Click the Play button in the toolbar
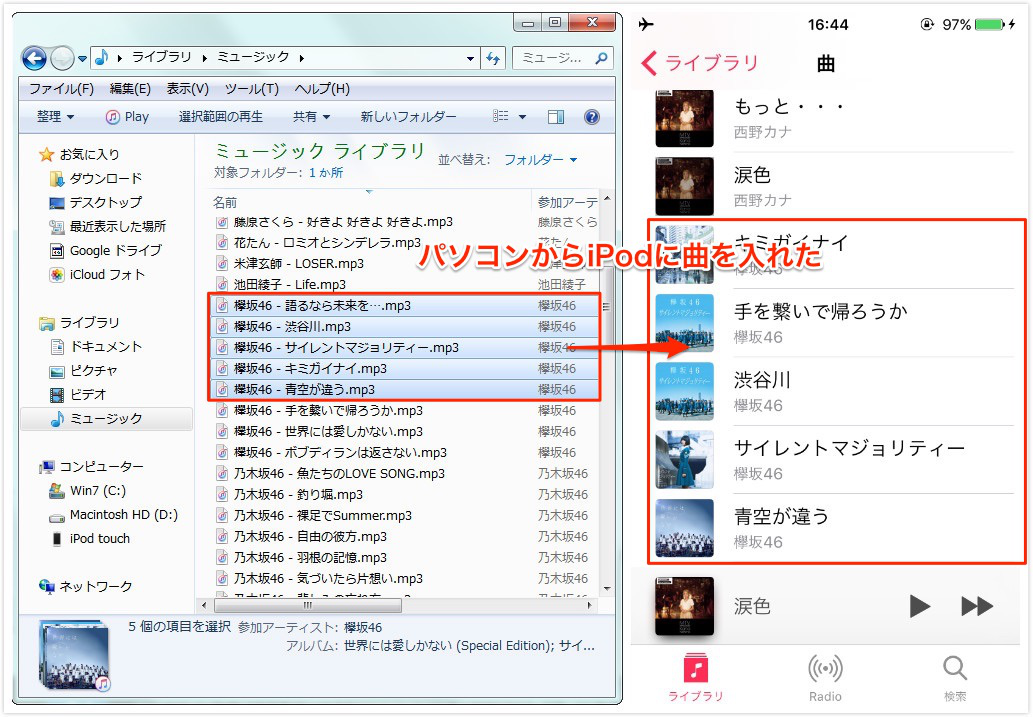1033x717 pixels. tap(127, 117)
